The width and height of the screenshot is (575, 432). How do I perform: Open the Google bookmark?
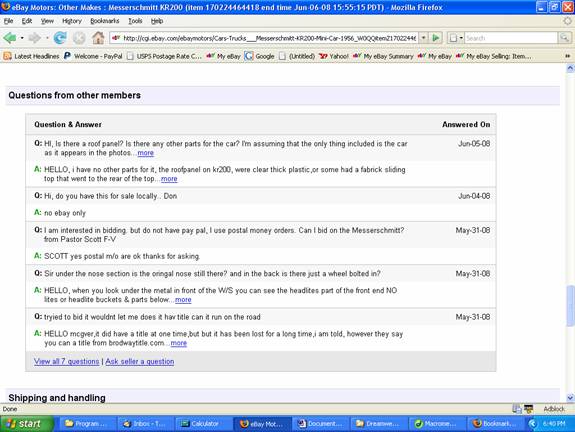click(260, 56)
